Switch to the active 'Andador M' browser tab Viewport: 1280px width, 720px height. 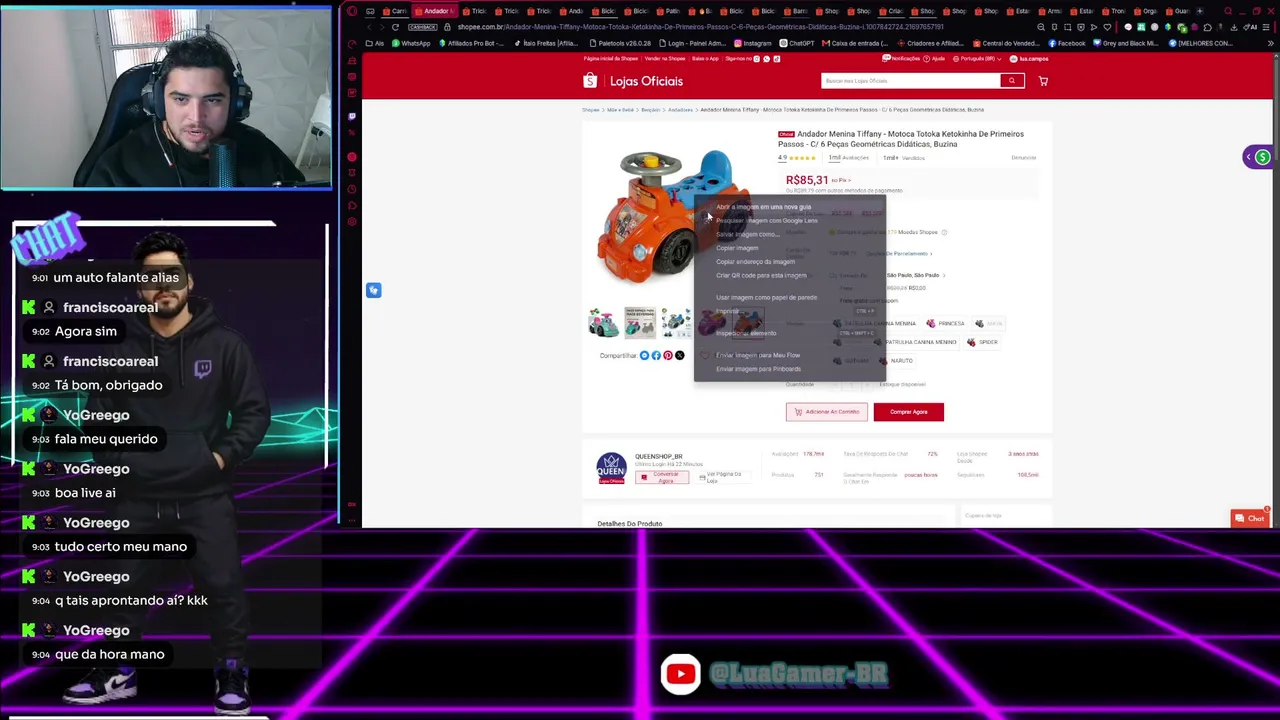point(436,11)
